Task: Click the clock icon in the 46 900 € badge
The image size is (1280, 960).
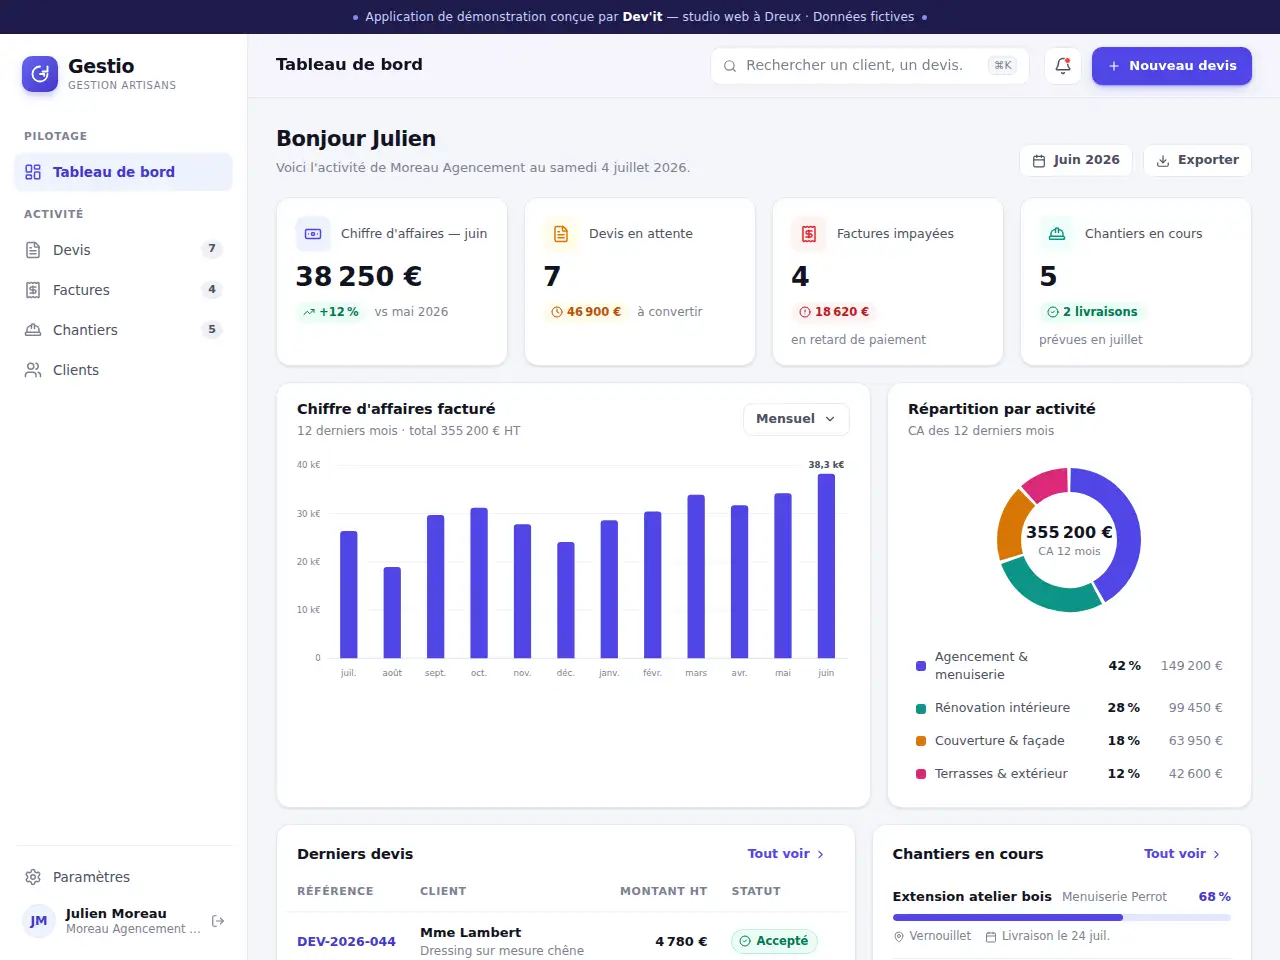Action: pos(557,312)
